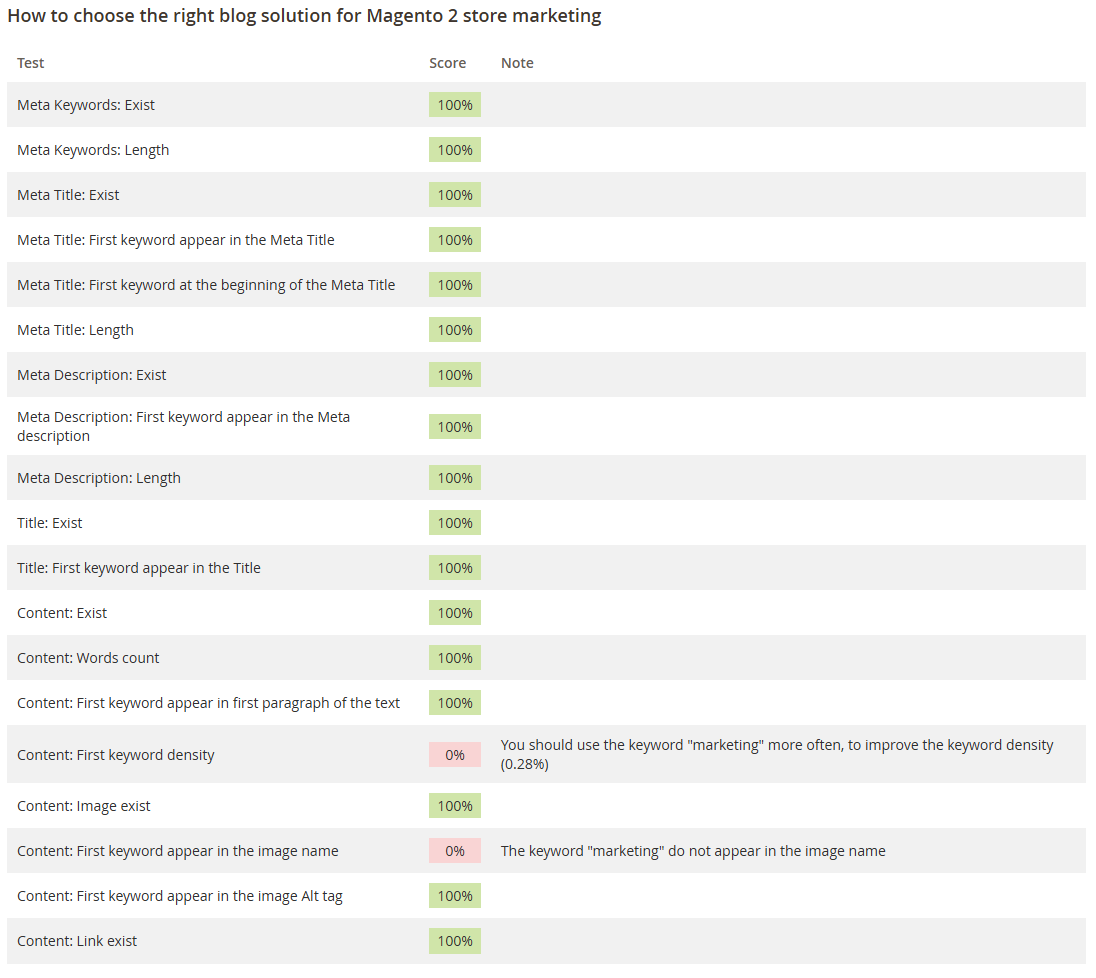Image resolution: width=1096 pixels, height=978 pixels.
Task: Click the 'Score' column header
Action: (447, 63)
